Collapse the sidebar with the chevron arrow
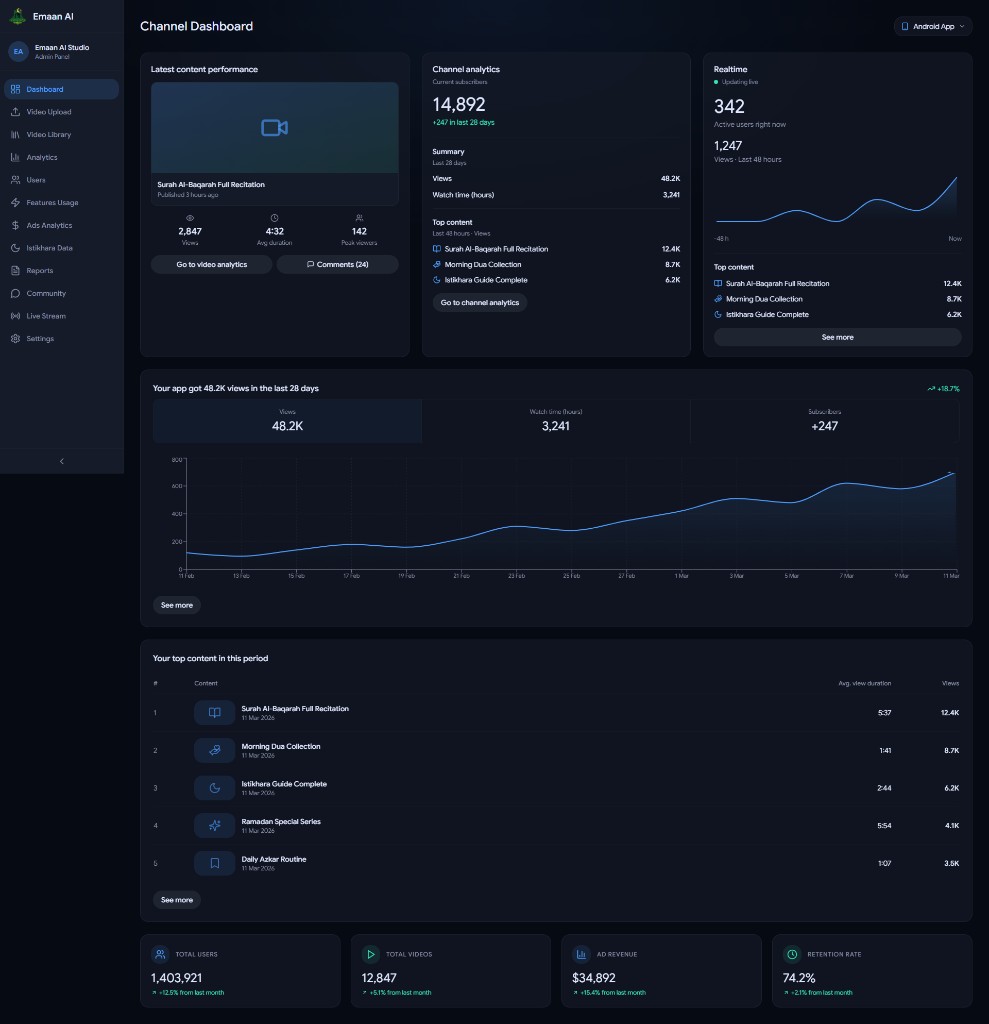 [62, 461]
